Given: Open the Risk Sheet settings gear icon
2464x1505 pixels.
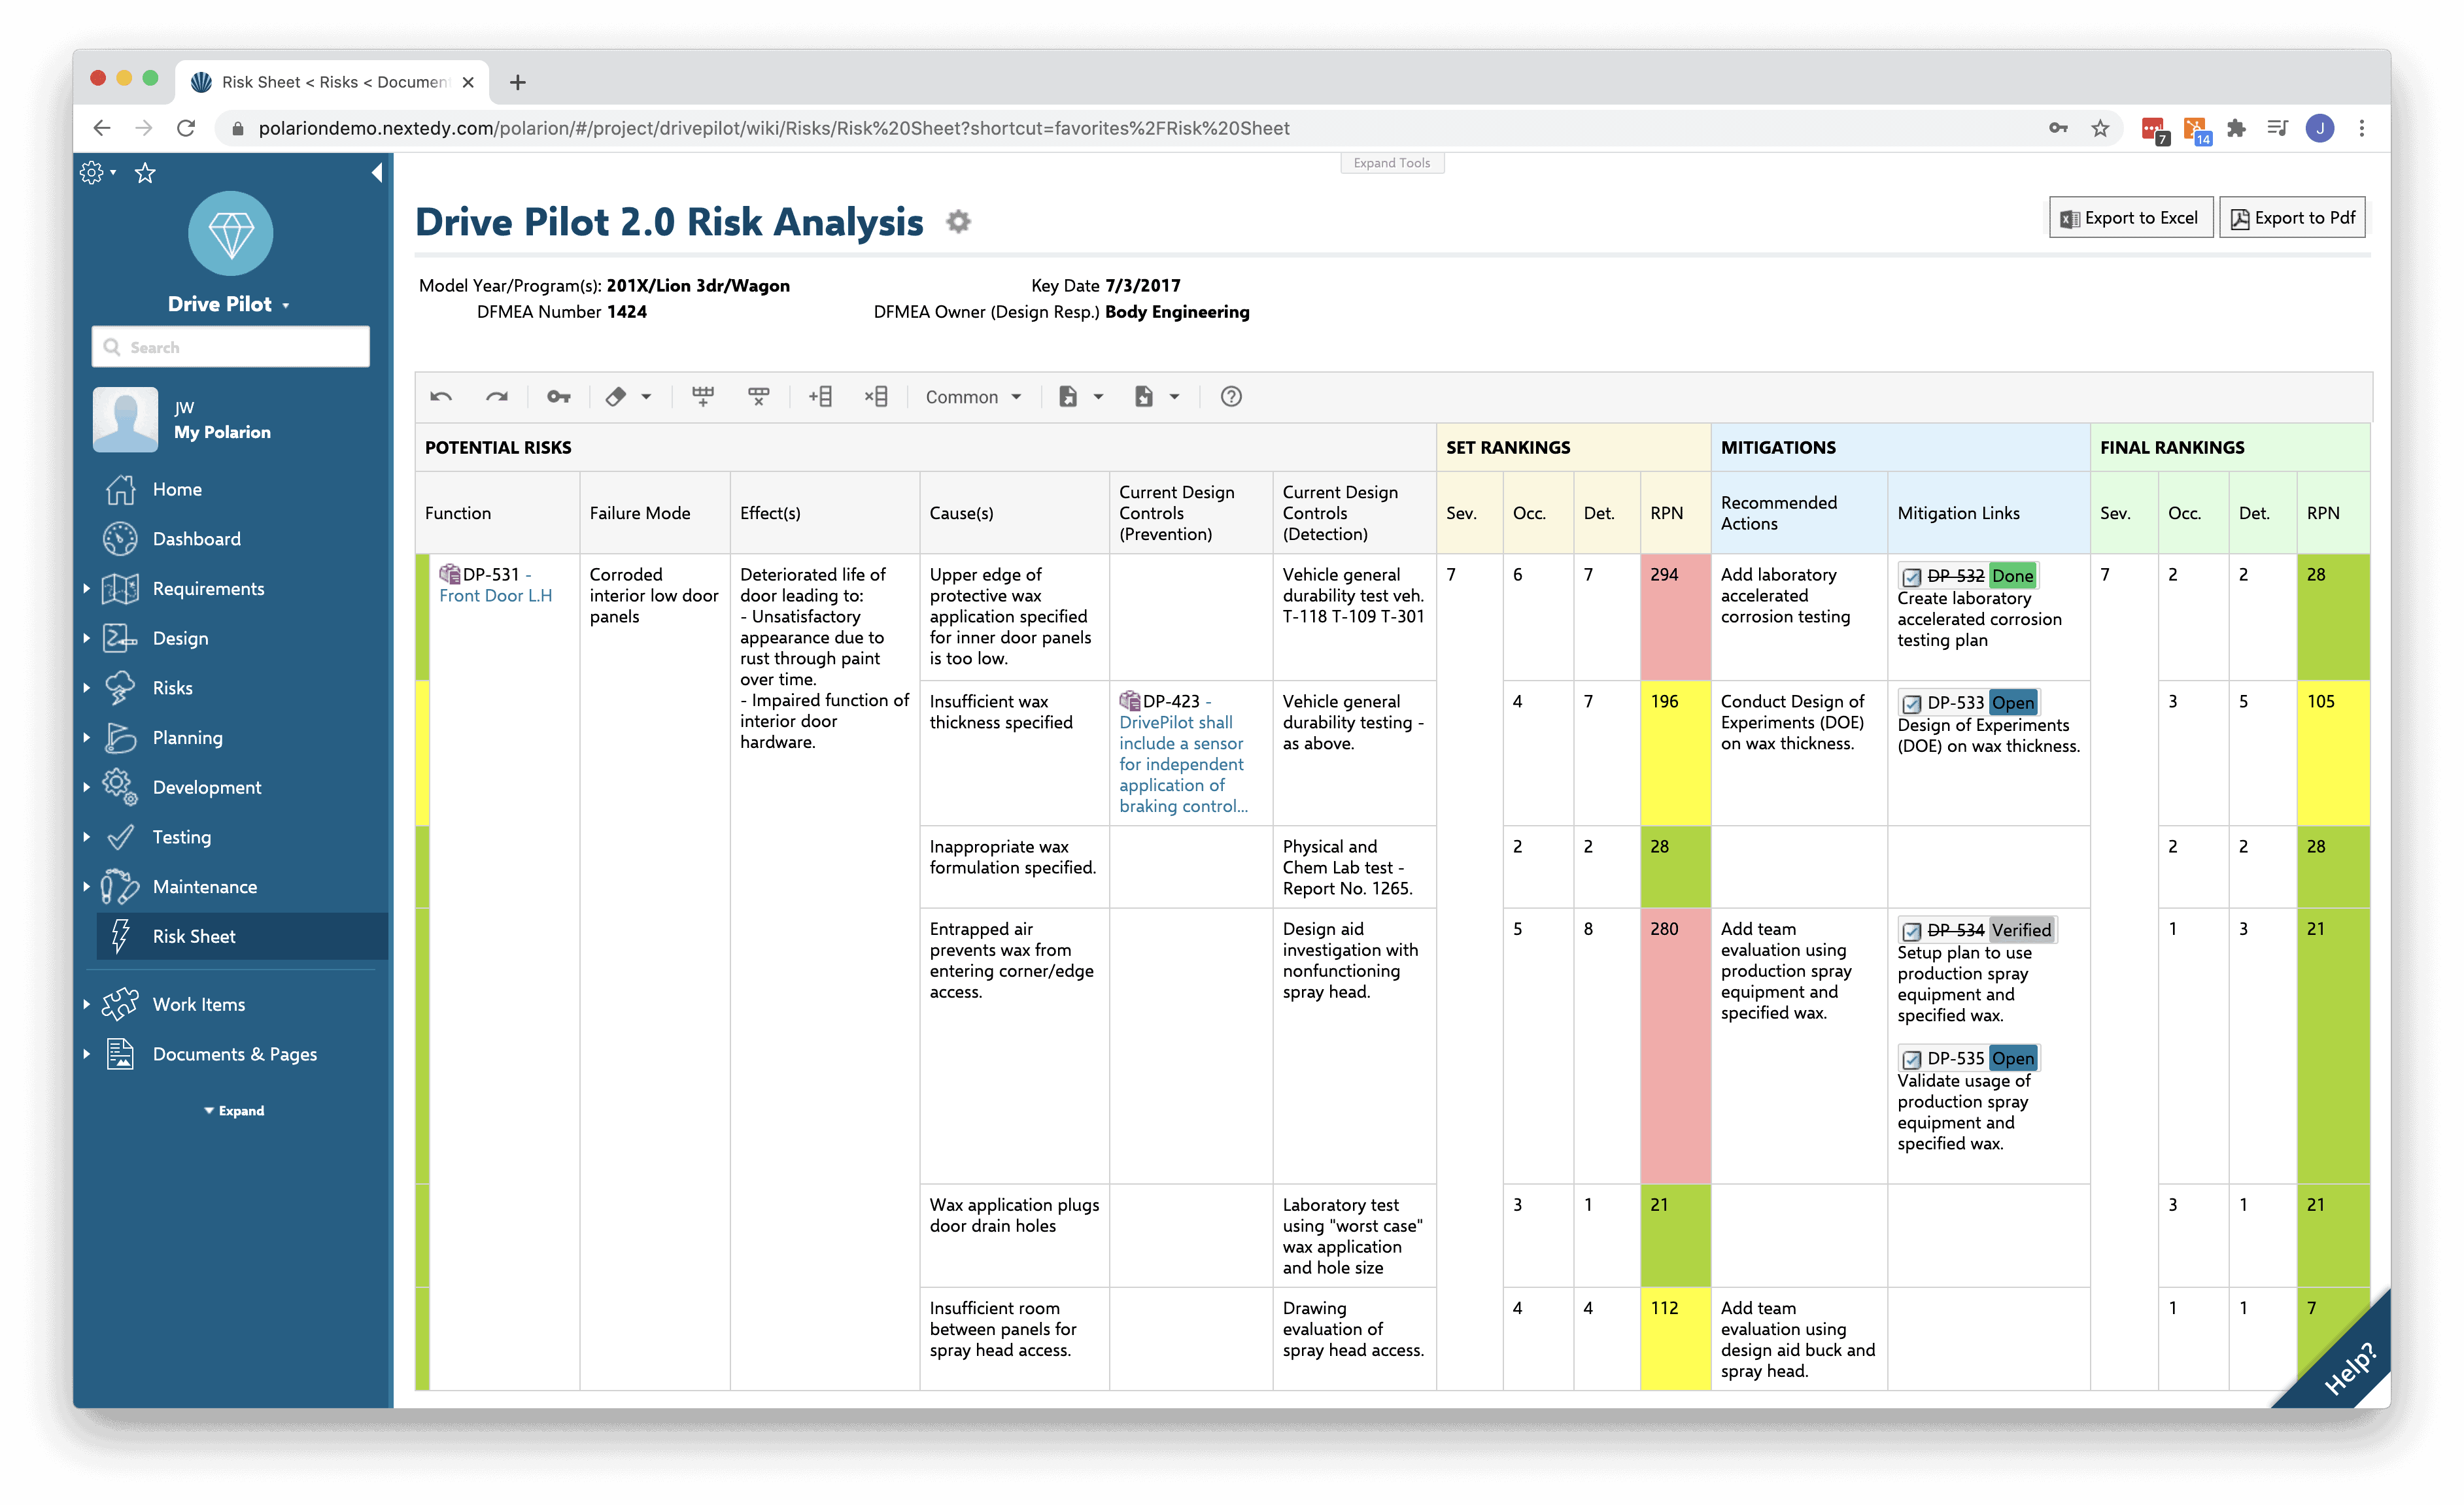Looking at the screenshot, I should tap(958, 221).
